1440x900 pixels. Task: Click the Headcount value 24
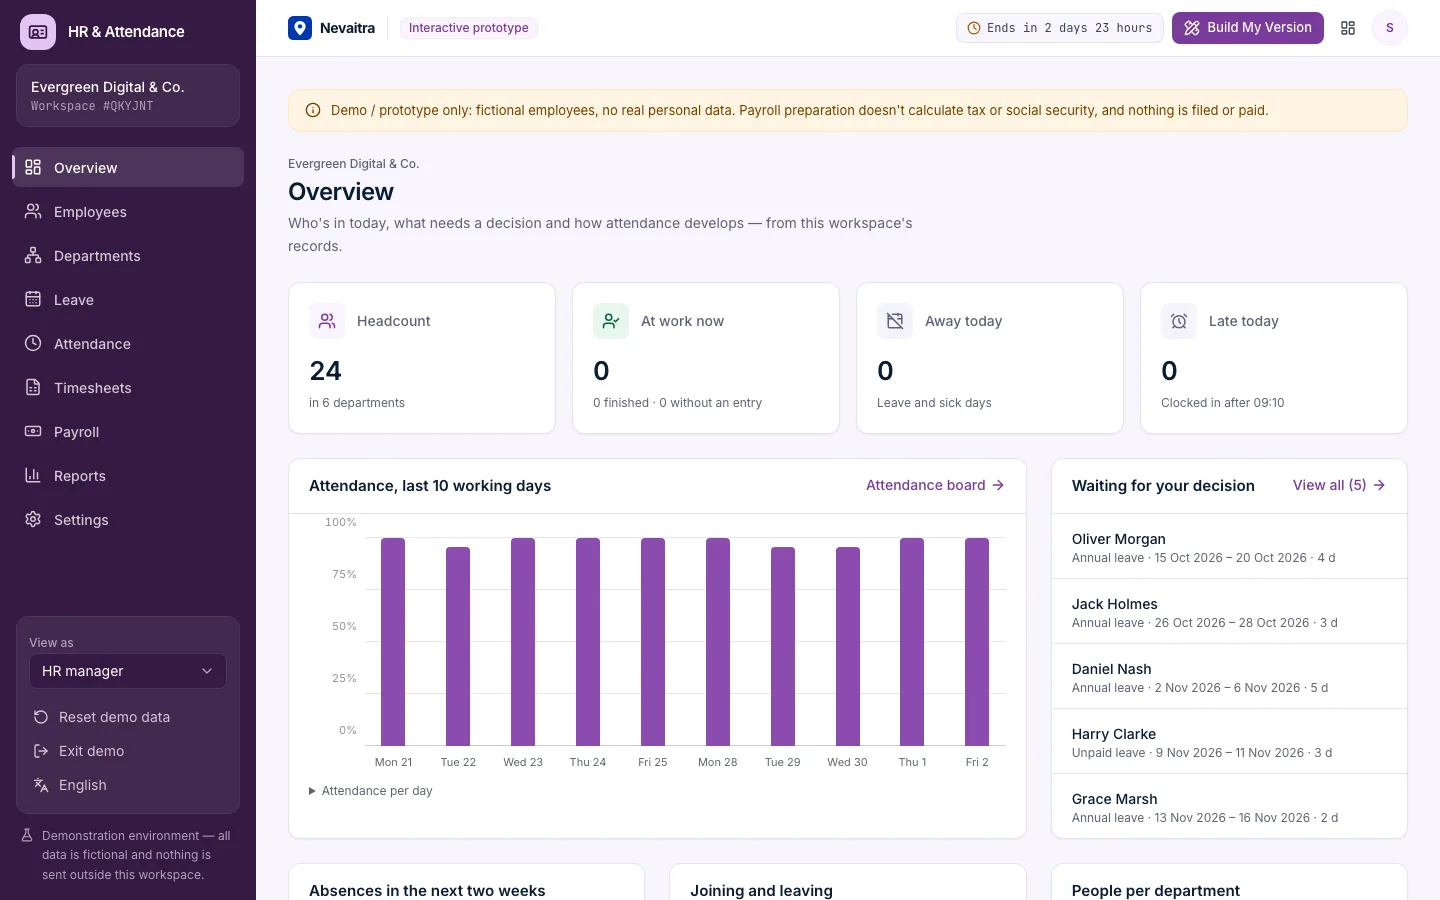pyautogui.click(x=326, y=371)
